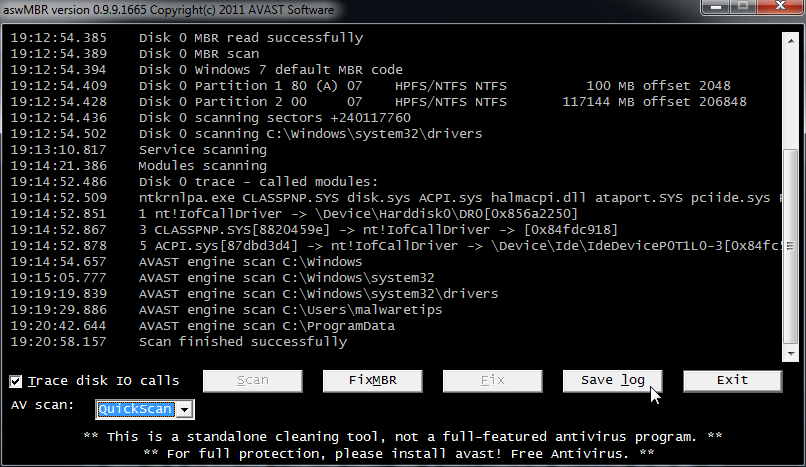Click the log scrollbar down arrow
Viewport: 806px width, 467px height.
(790, 353)
